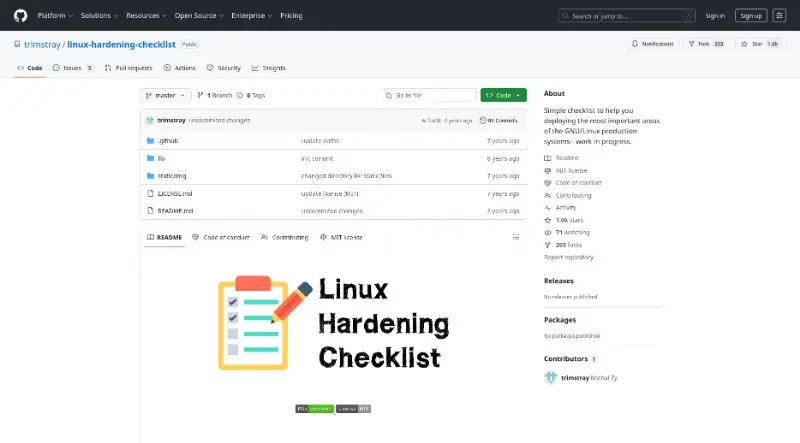Expand the Resources menu
The image size is (800, 443).
click(146, 15)
